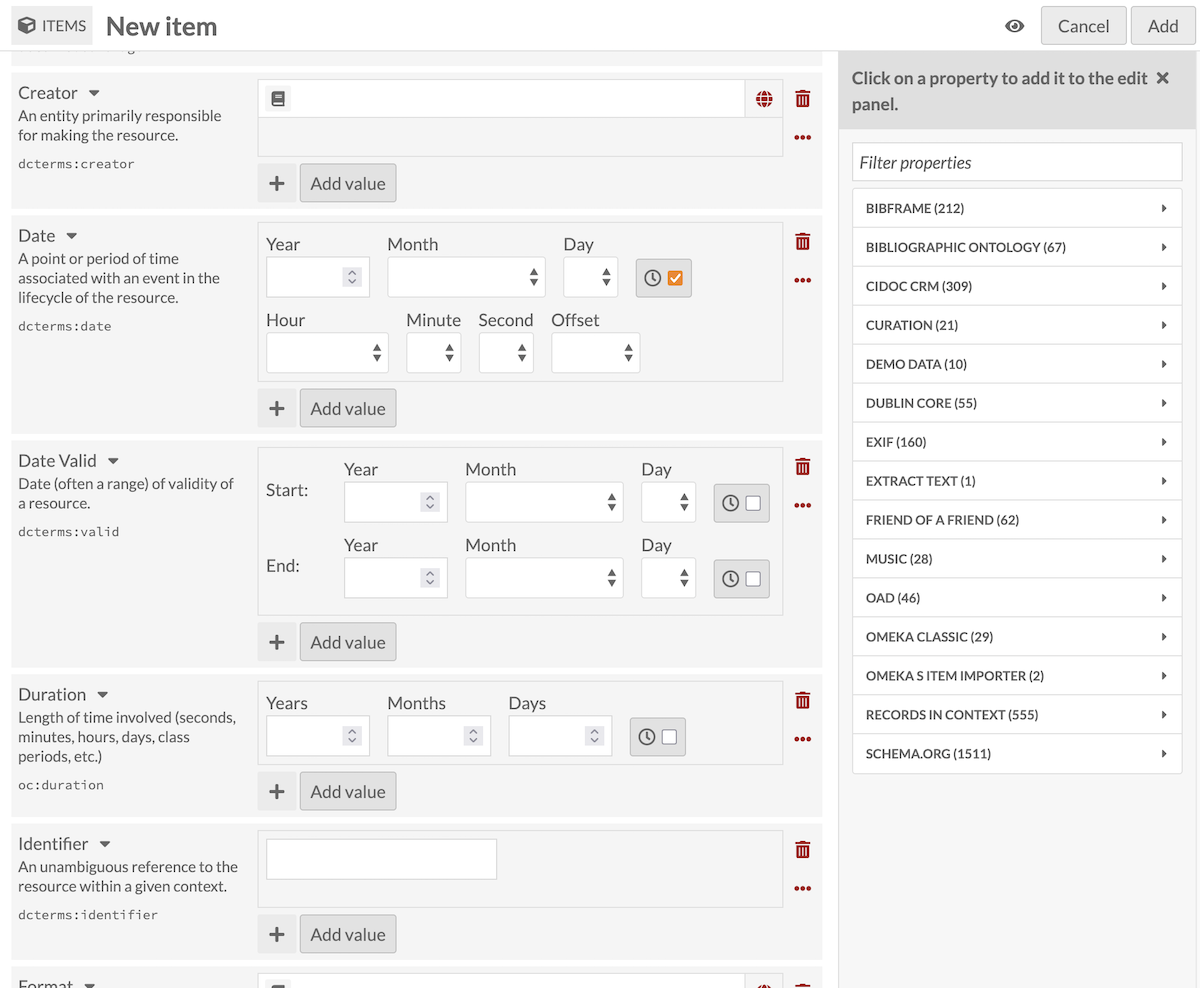Expand the BIBFRAME (212) vocabulary
This screenshot has width=1200, height=988.
[x=1017, y=208]
